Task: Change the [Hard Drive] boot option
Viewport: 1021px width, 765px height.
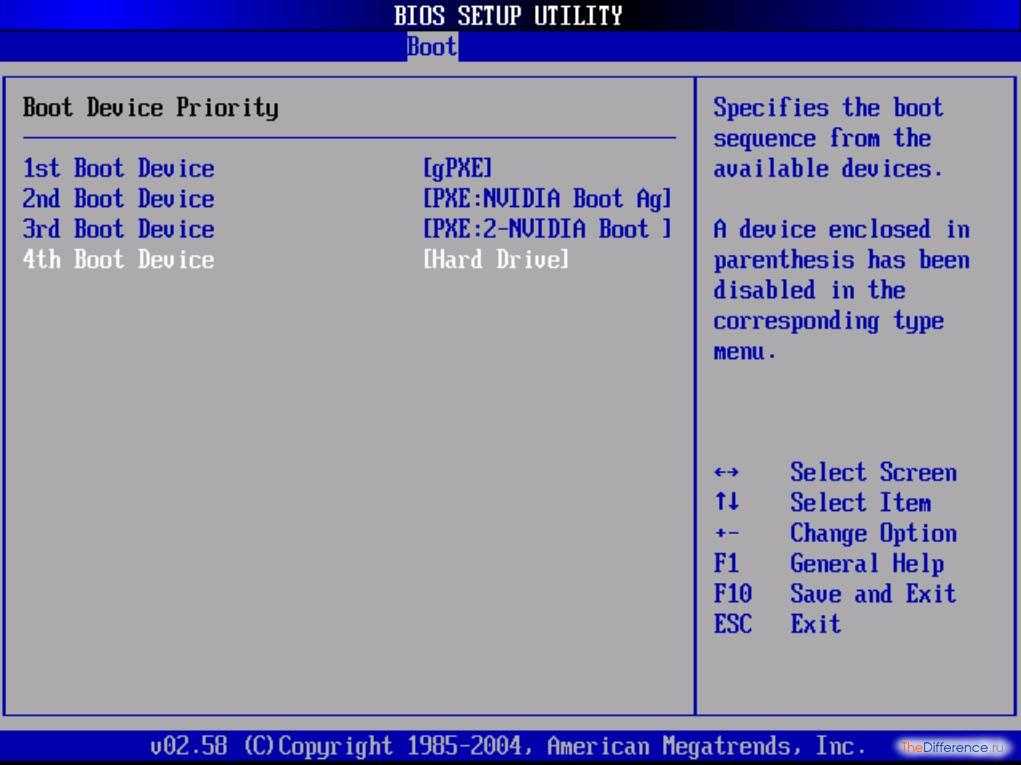Action: point(496,260)
